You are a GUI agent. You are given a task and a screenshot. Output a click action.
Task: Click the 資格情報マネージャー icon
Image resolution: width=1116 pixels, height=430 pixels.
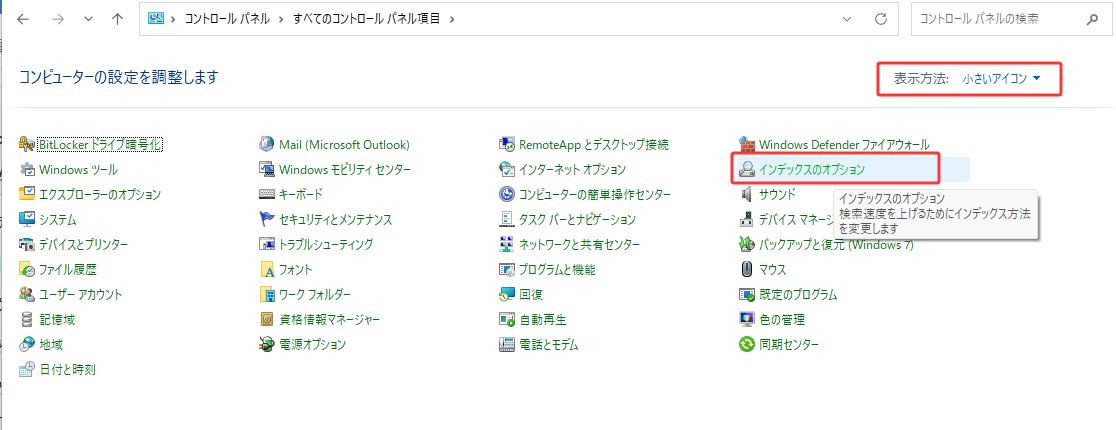point(267,320)
